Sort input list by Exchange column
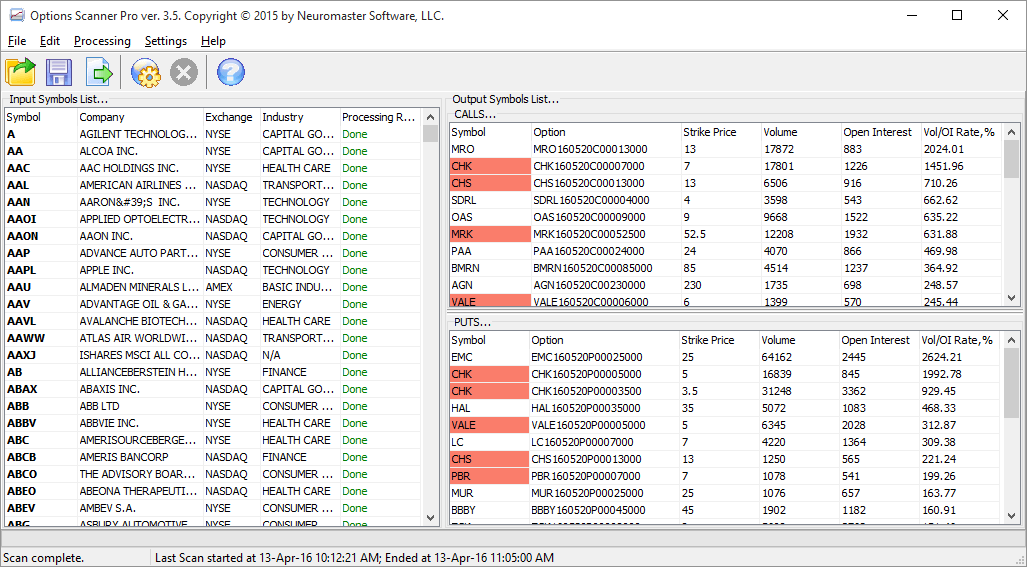Image resolution: width=1027 pixels, height=567 pixels. [231, 117]
